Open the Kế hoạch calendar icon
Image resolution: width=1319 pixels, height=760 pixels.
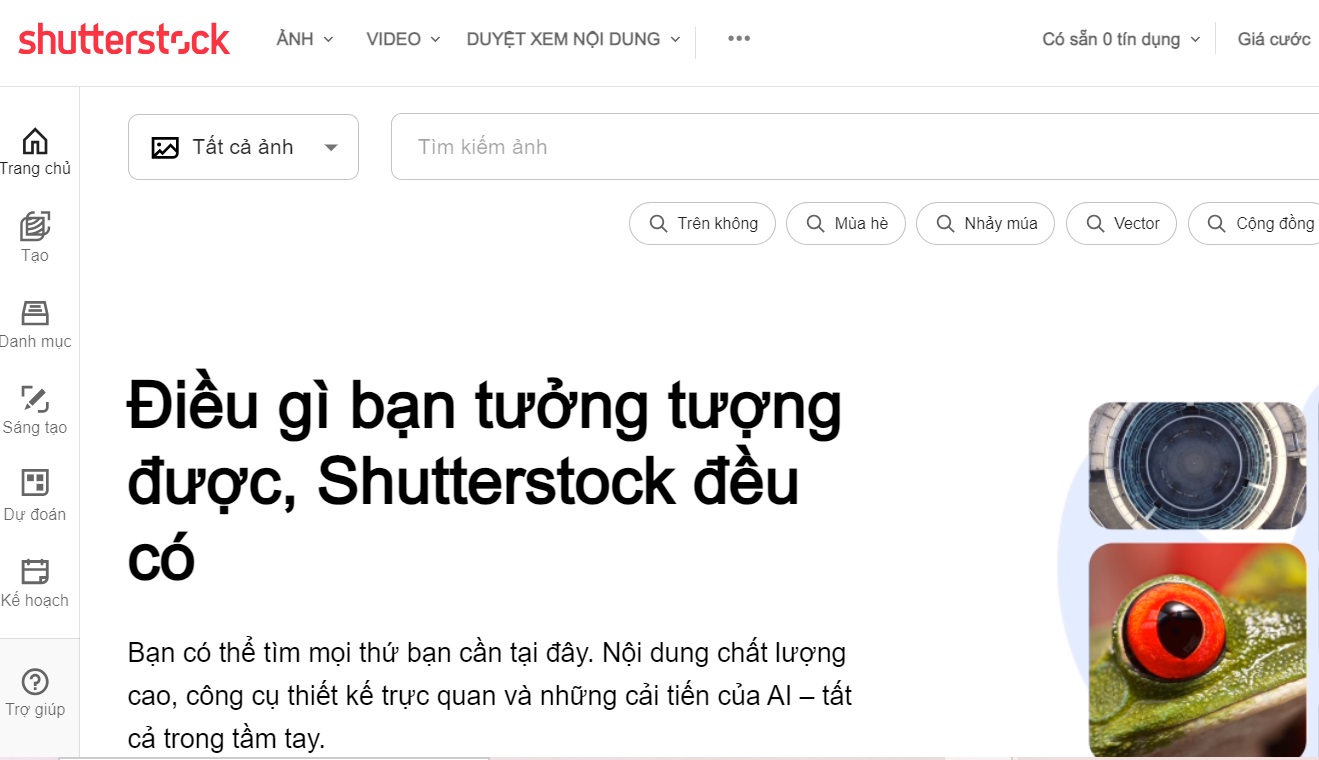35,571
